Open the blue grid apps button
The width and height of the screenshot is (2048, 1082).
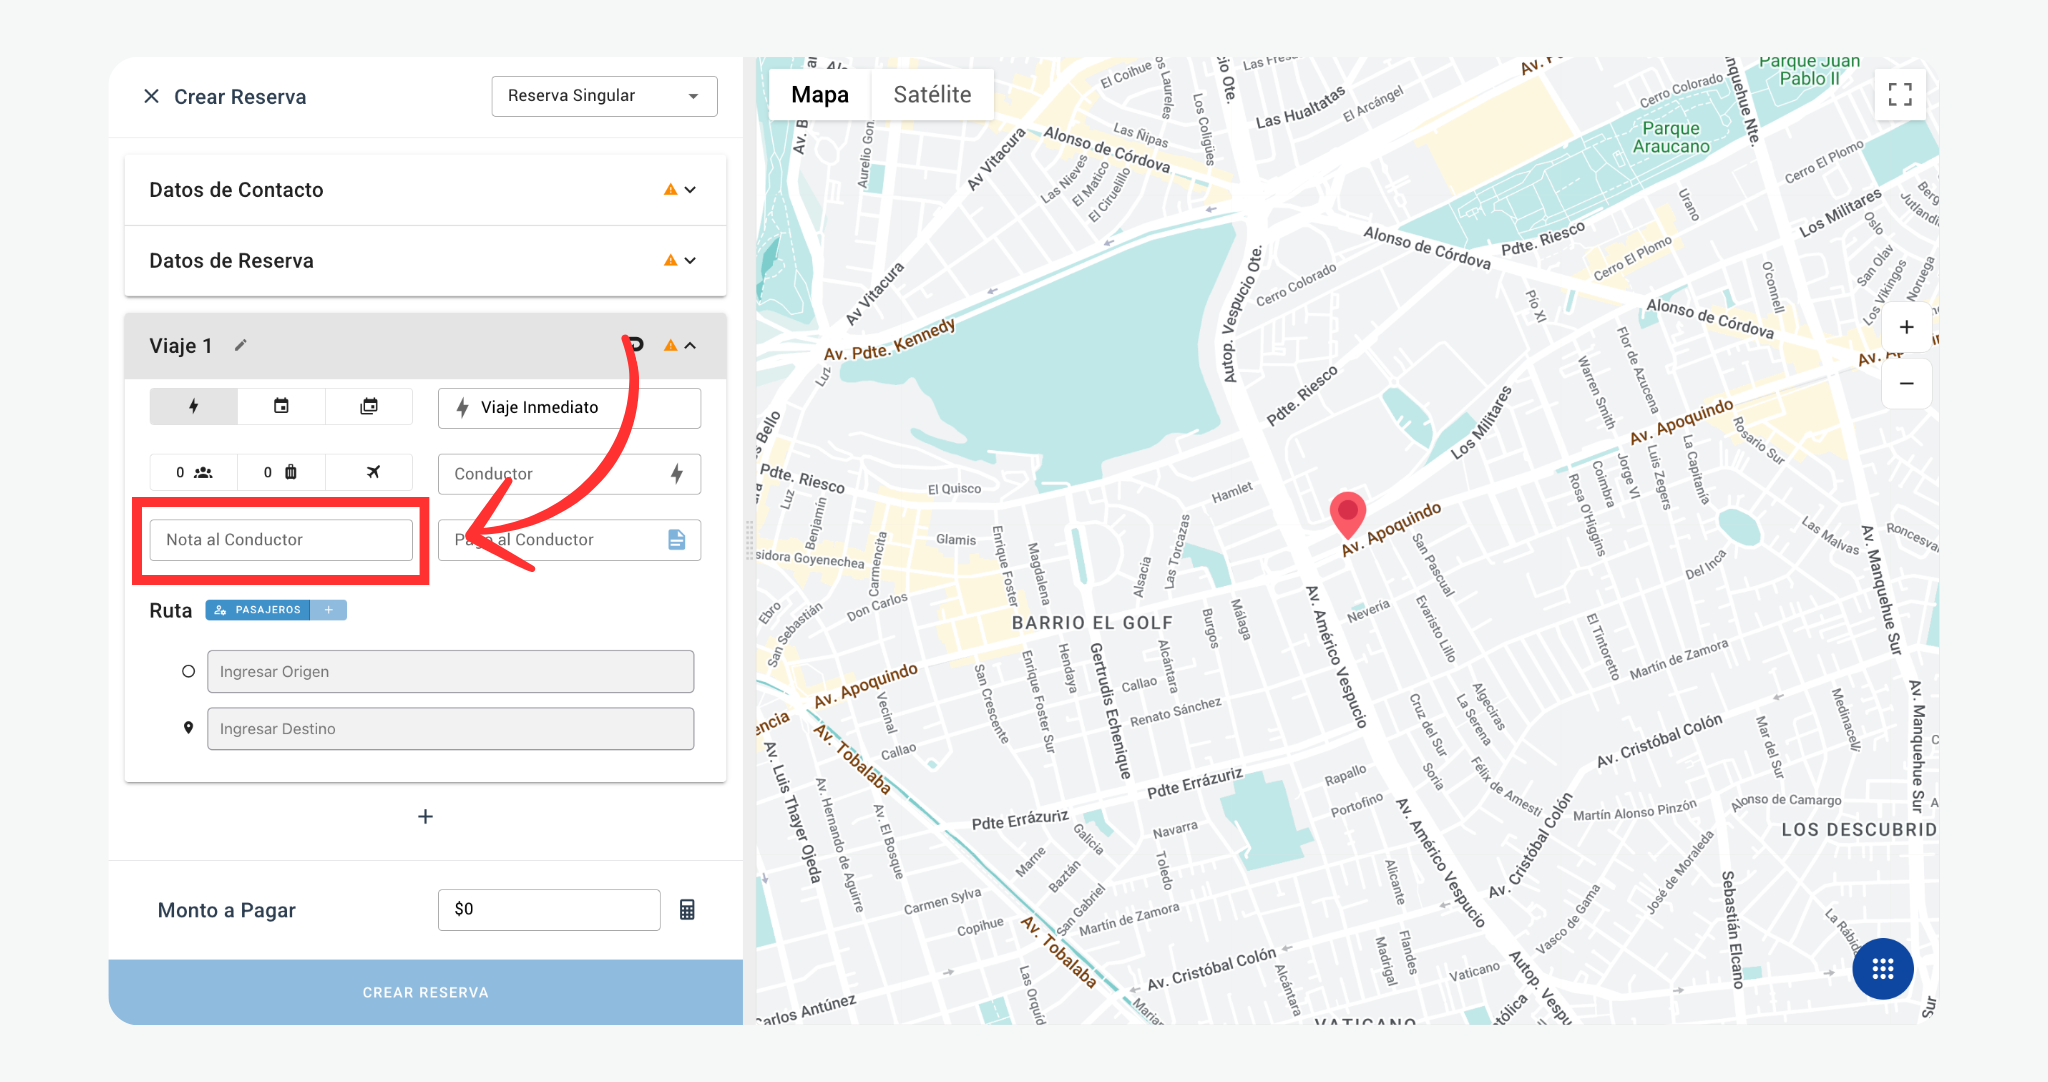click(x=1883, y=969)
